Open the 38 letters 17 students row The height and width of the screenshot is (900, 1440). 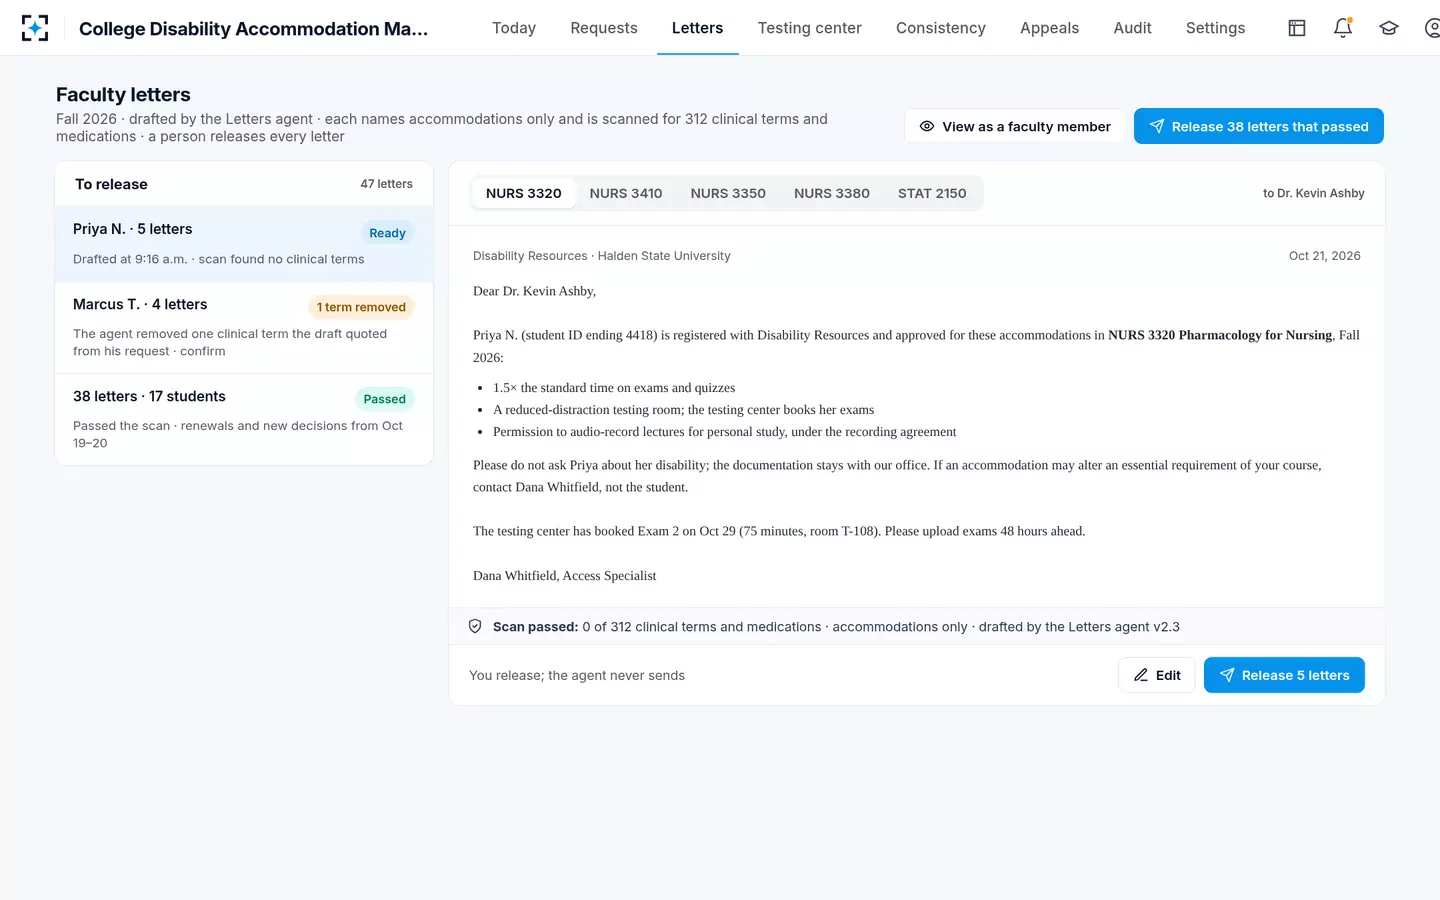pyautogui.click(x=244, y=419)
